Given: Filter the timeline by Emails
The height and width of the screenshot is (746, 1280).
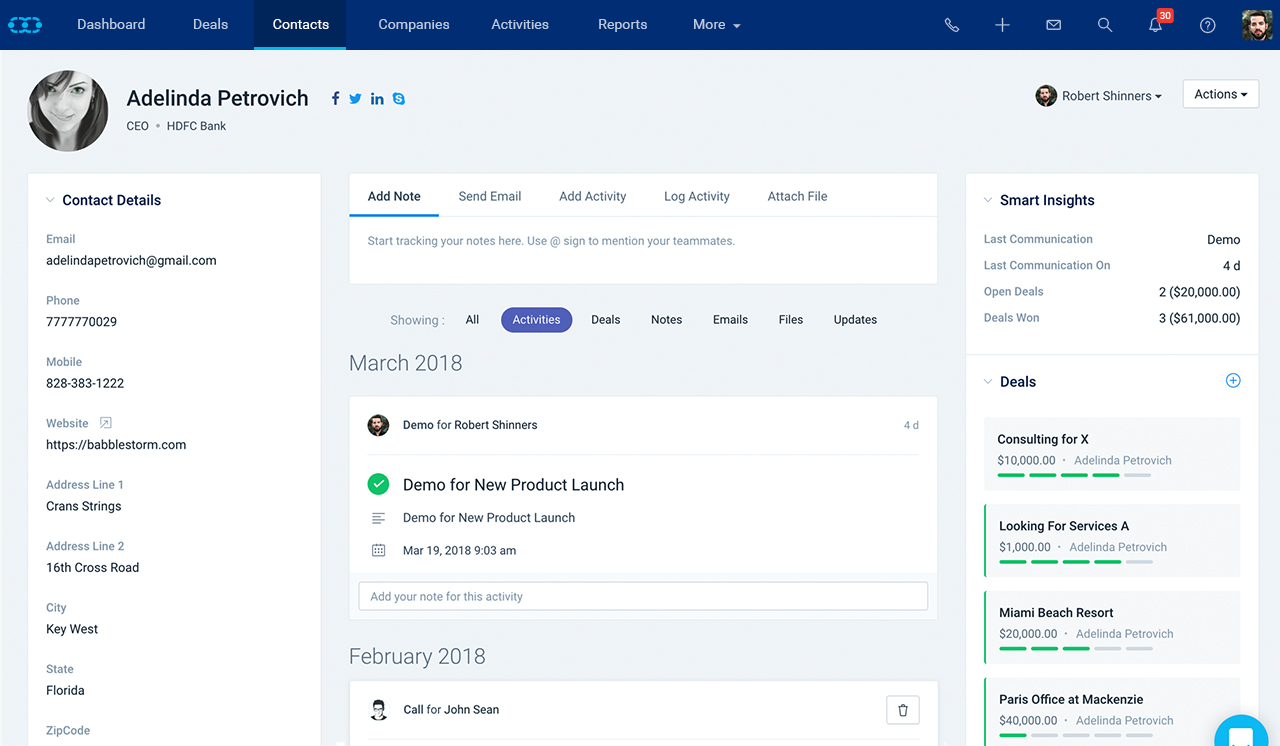Looking at the screenshot, I should (x=730, y=320).
